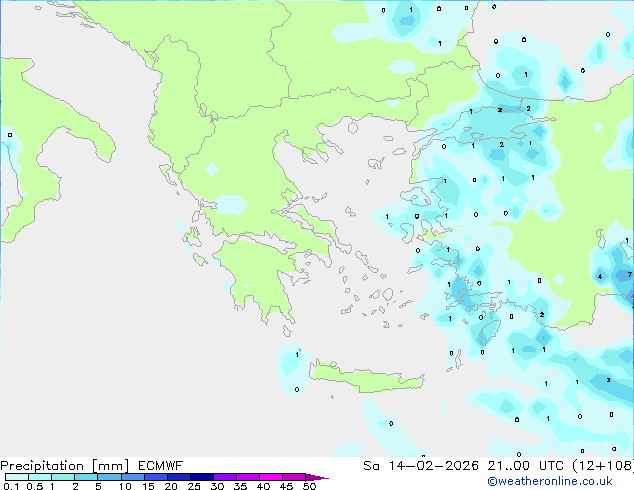The height and width of the screenshot is (490, 634).
Task: Click the precipitation value 4 near right edge
Action: [x=600, y=277]
